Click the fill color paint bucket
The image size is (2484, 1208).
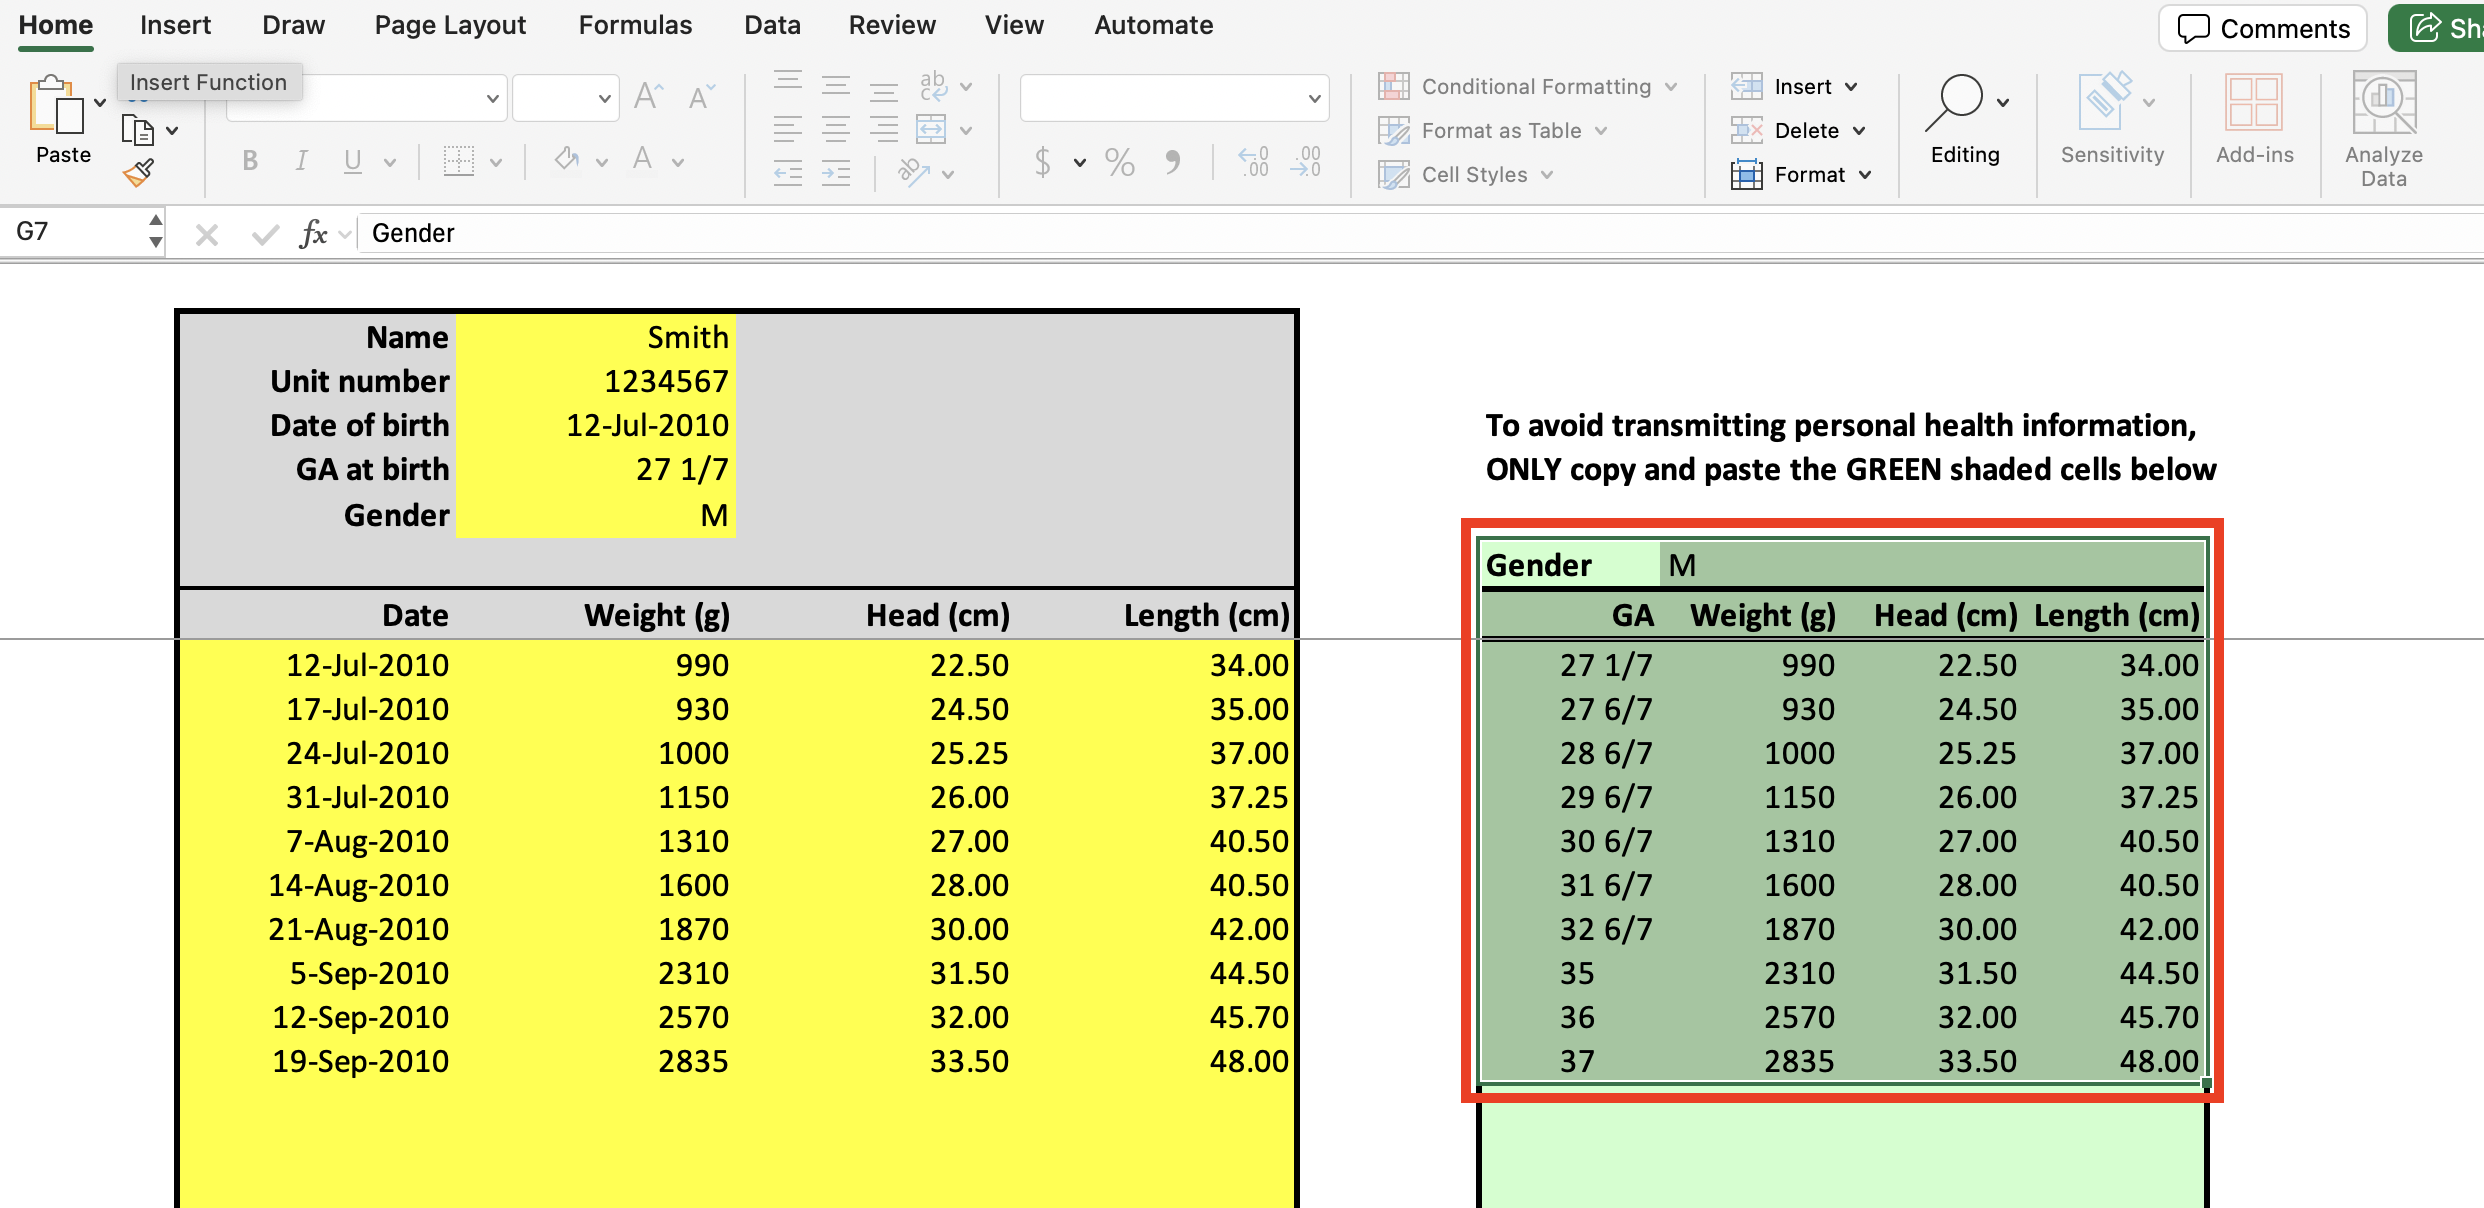click(567, 160)
